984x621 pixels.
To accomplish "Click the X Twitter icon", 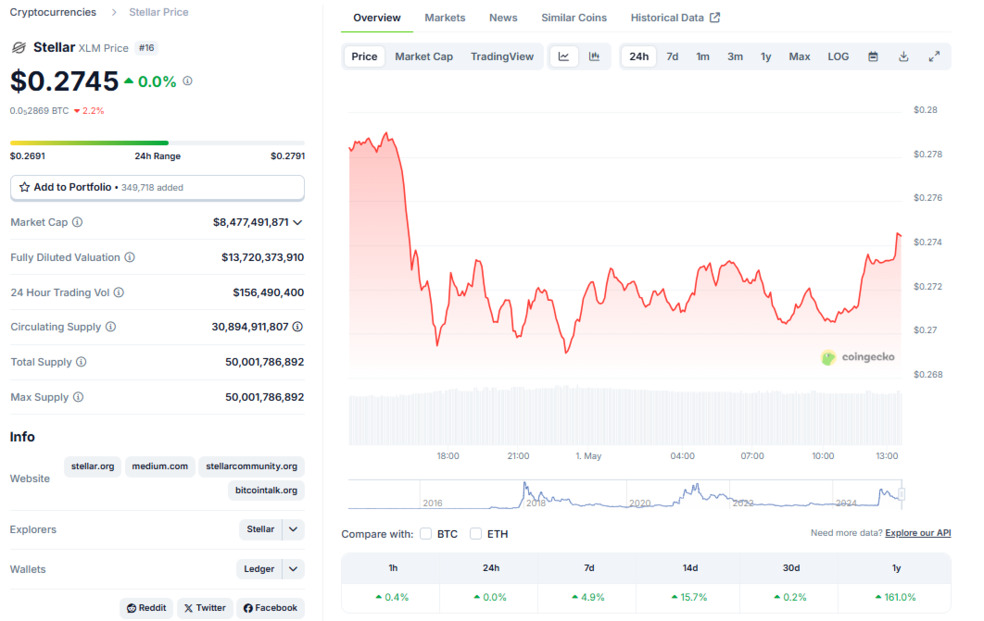I will point(188,608).
